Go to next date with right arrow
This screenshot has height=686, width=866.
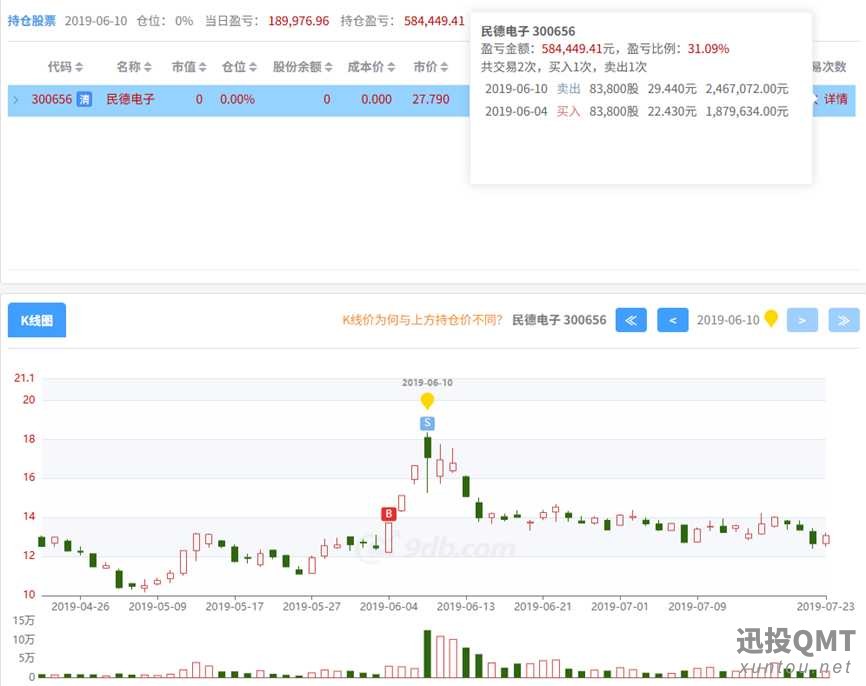click(802, 320)
